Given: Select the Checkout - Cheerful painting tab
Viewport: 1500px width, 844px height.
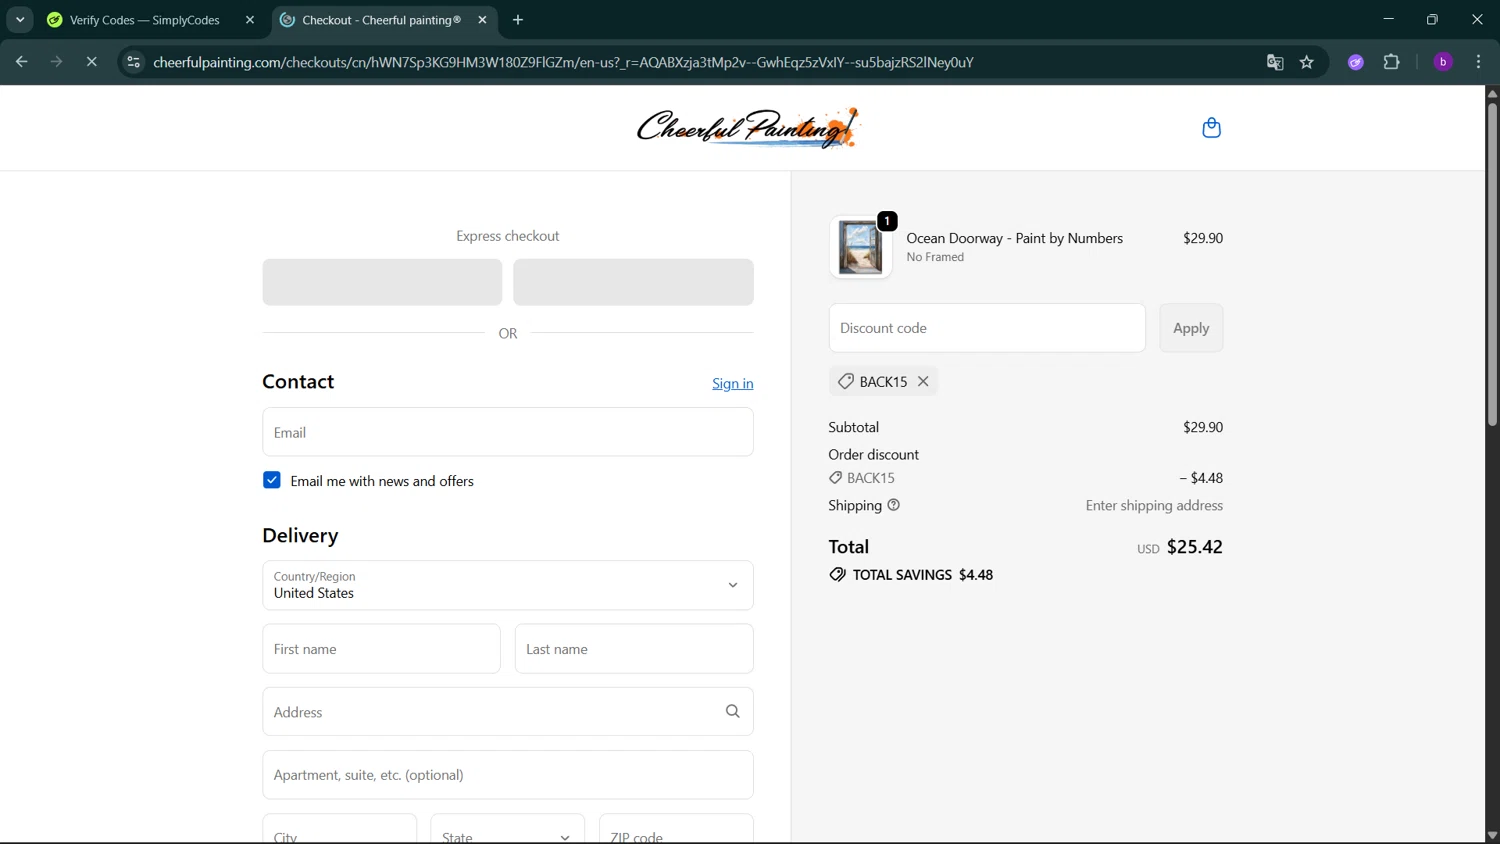Looking at the screenshot, I should coord(380,20).
